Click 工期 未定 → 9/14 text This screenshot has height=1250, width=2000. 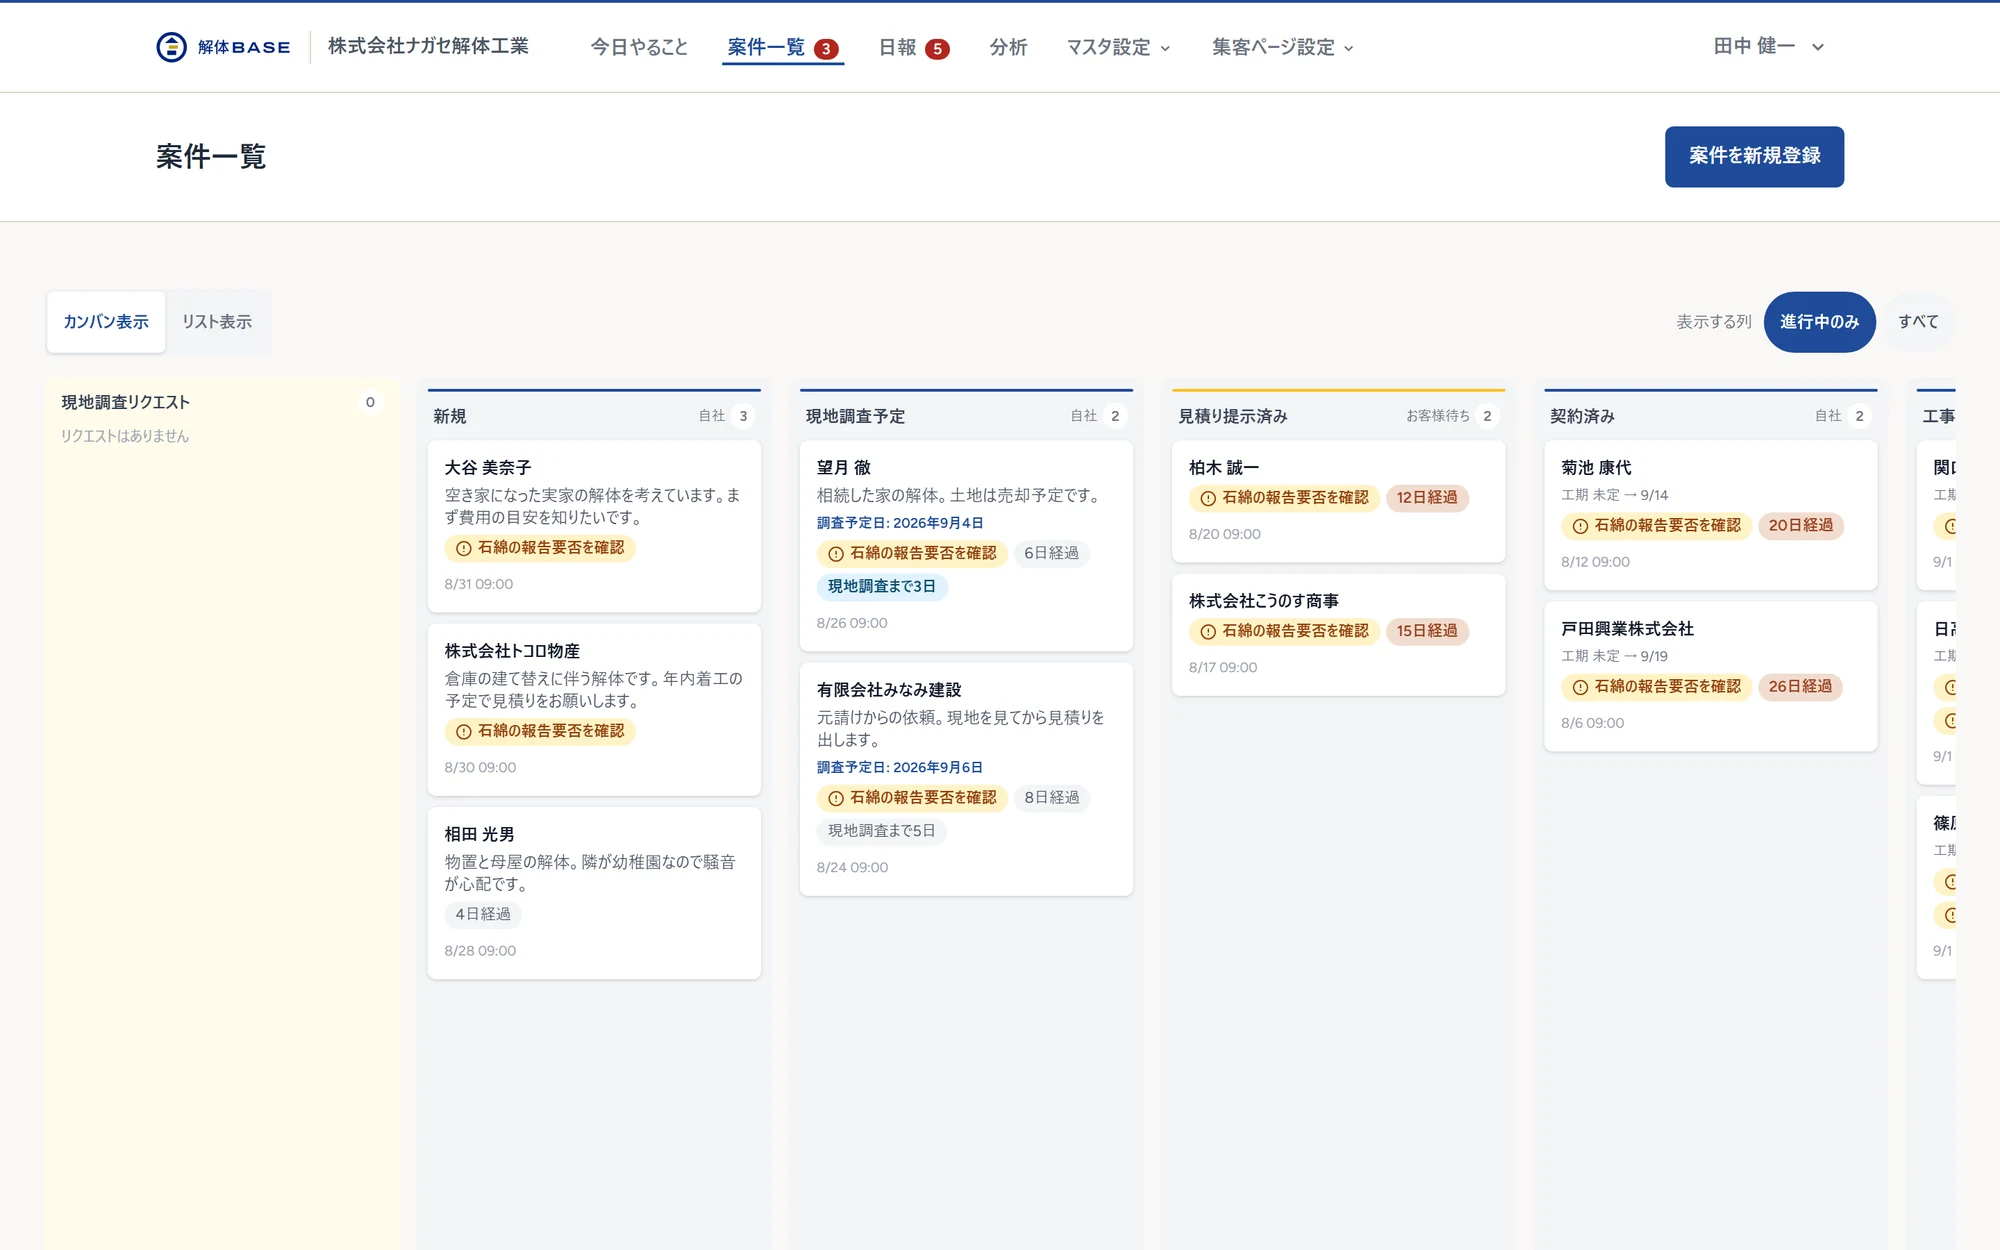coord(1614,495)
